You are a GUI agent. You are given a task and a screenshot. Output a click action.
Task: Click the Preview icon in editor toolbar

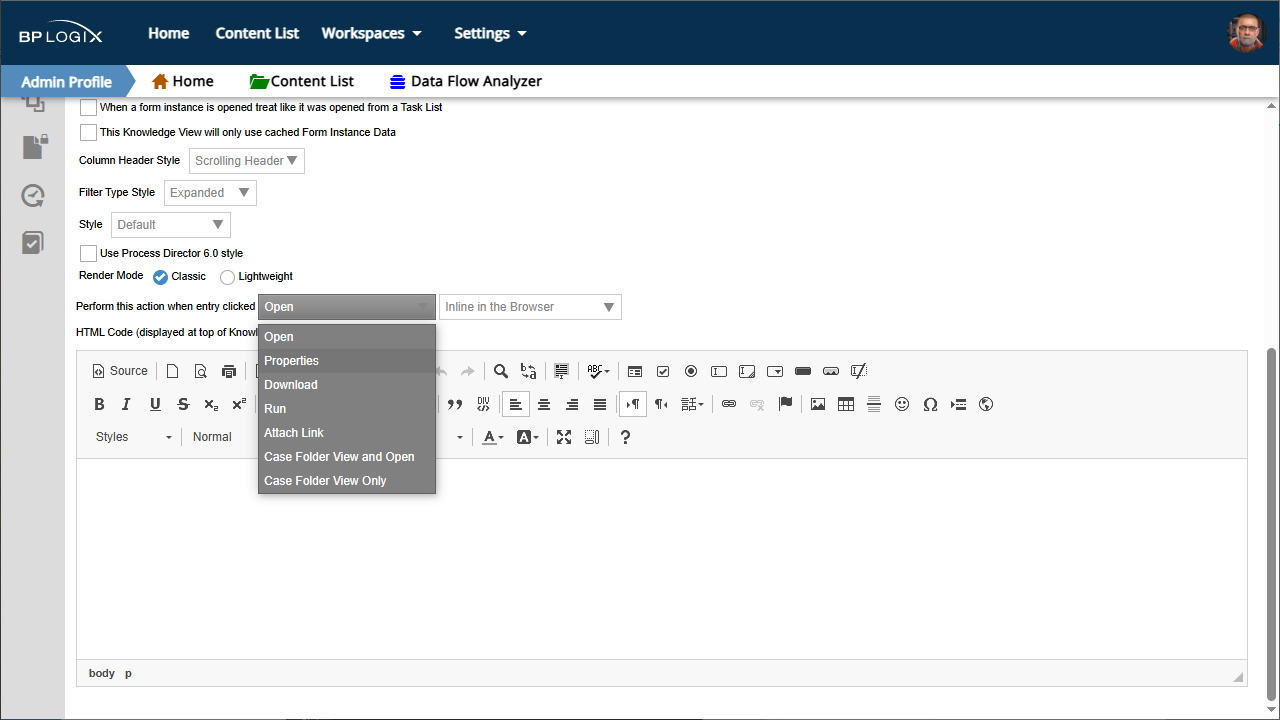point(201,371)
